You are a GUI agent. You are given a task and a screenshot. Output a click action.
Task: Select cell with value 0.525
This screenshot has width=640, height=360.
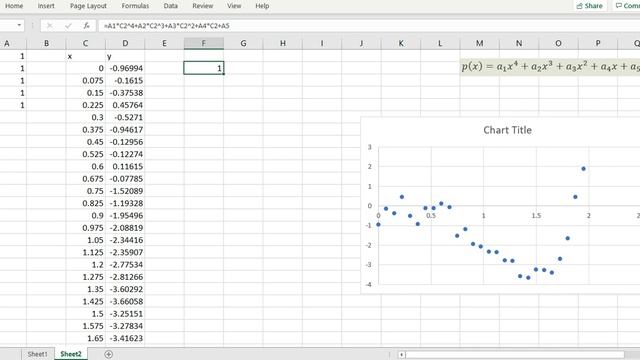pos(85,154)
